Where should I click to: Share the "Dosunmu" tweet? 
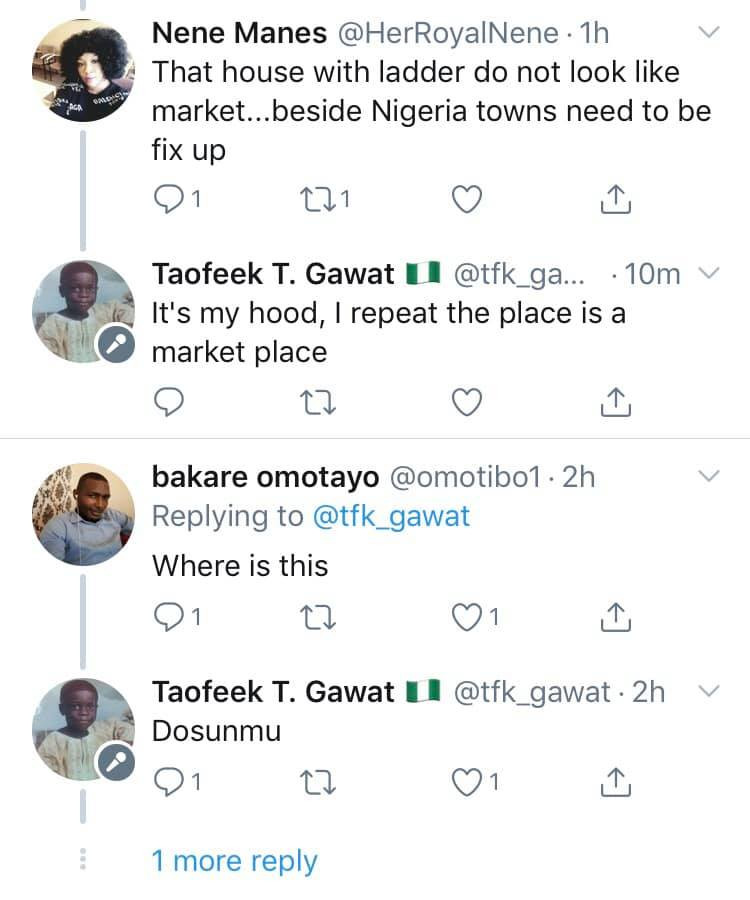(x=616, y=783)
